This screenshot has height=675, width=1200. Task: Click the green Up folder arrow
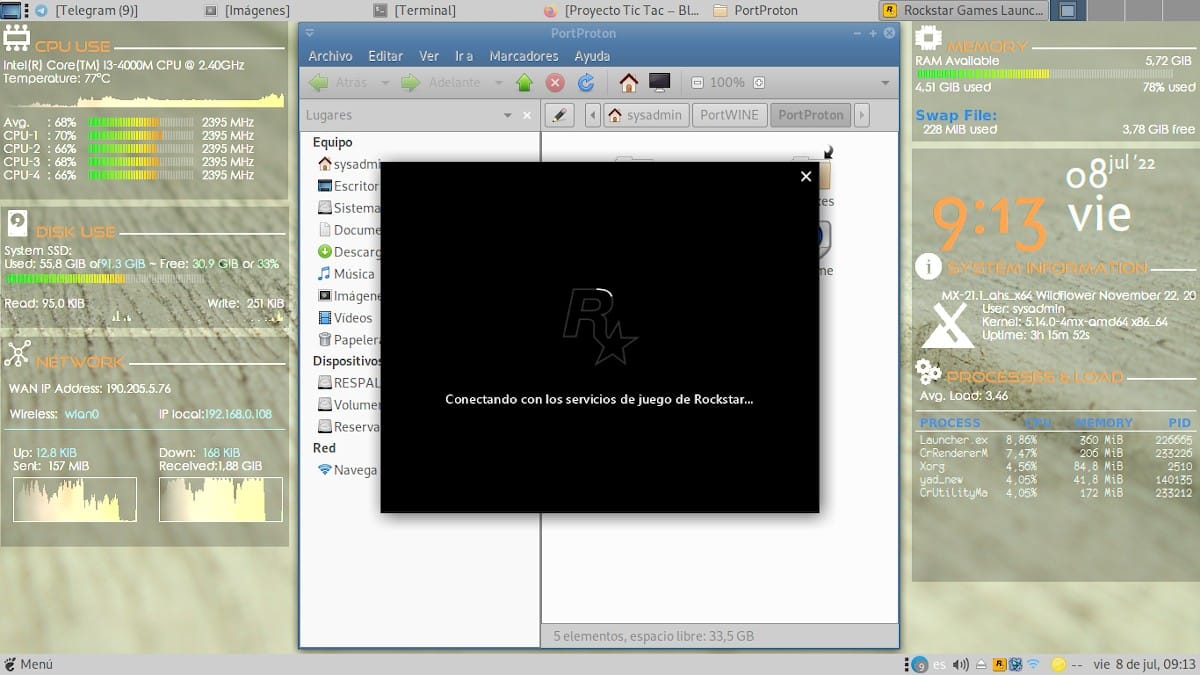coord(524,83)
